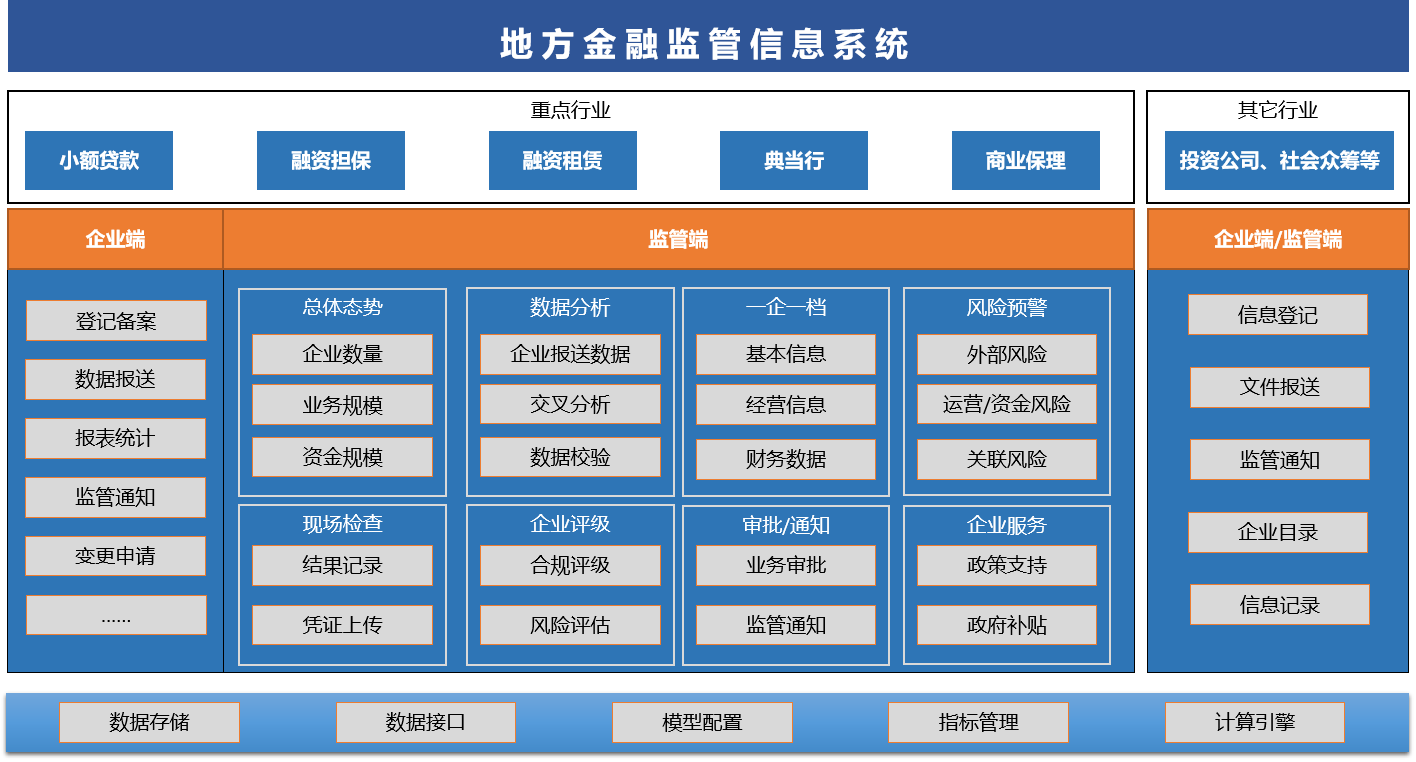Image resolution: width=1416 pixels, height=762 pixels.
Task: Open 交叉分析 under 数据分析
Action: [x=570, y=404]
